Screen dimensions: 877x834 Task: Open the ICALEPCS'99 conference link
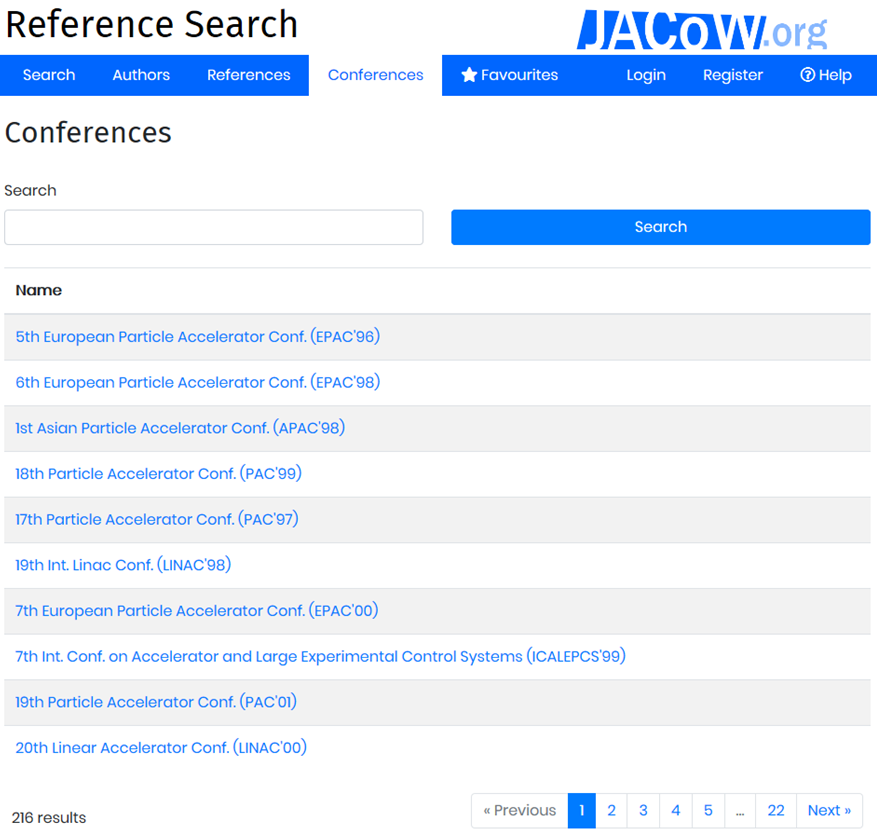point(320,656)
